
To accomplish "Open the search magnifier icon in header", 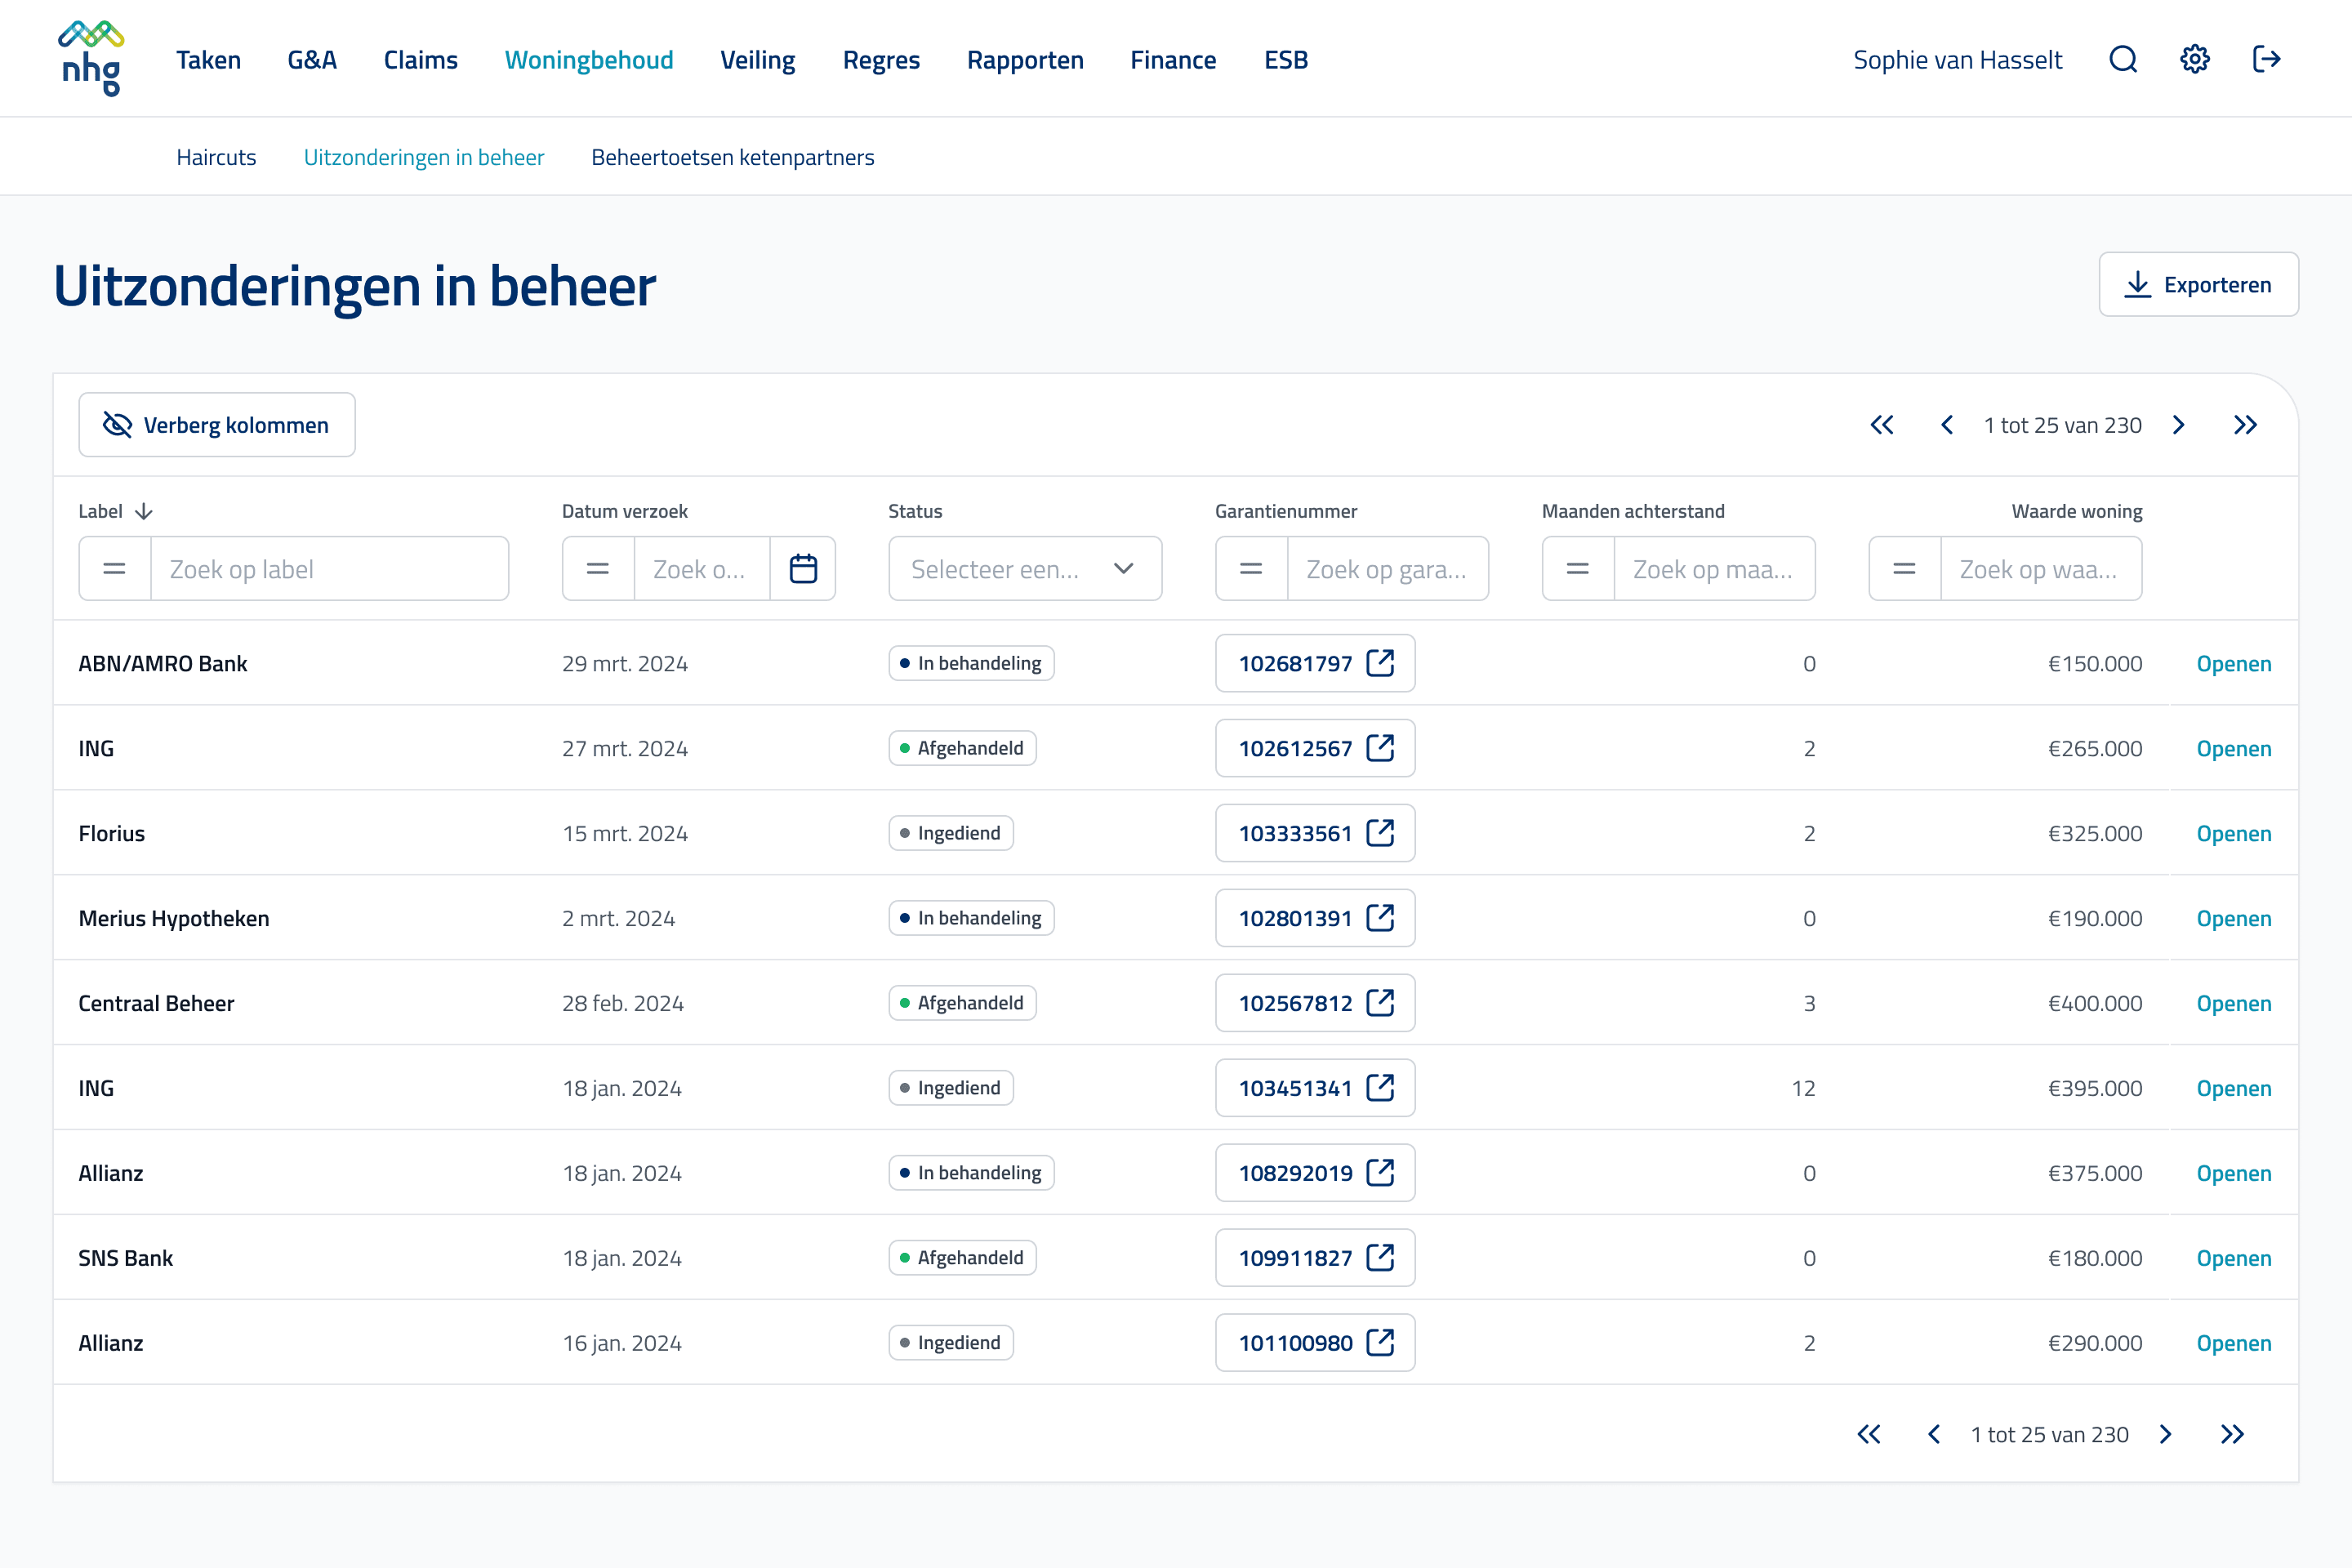I will [x=2123, y=60].
